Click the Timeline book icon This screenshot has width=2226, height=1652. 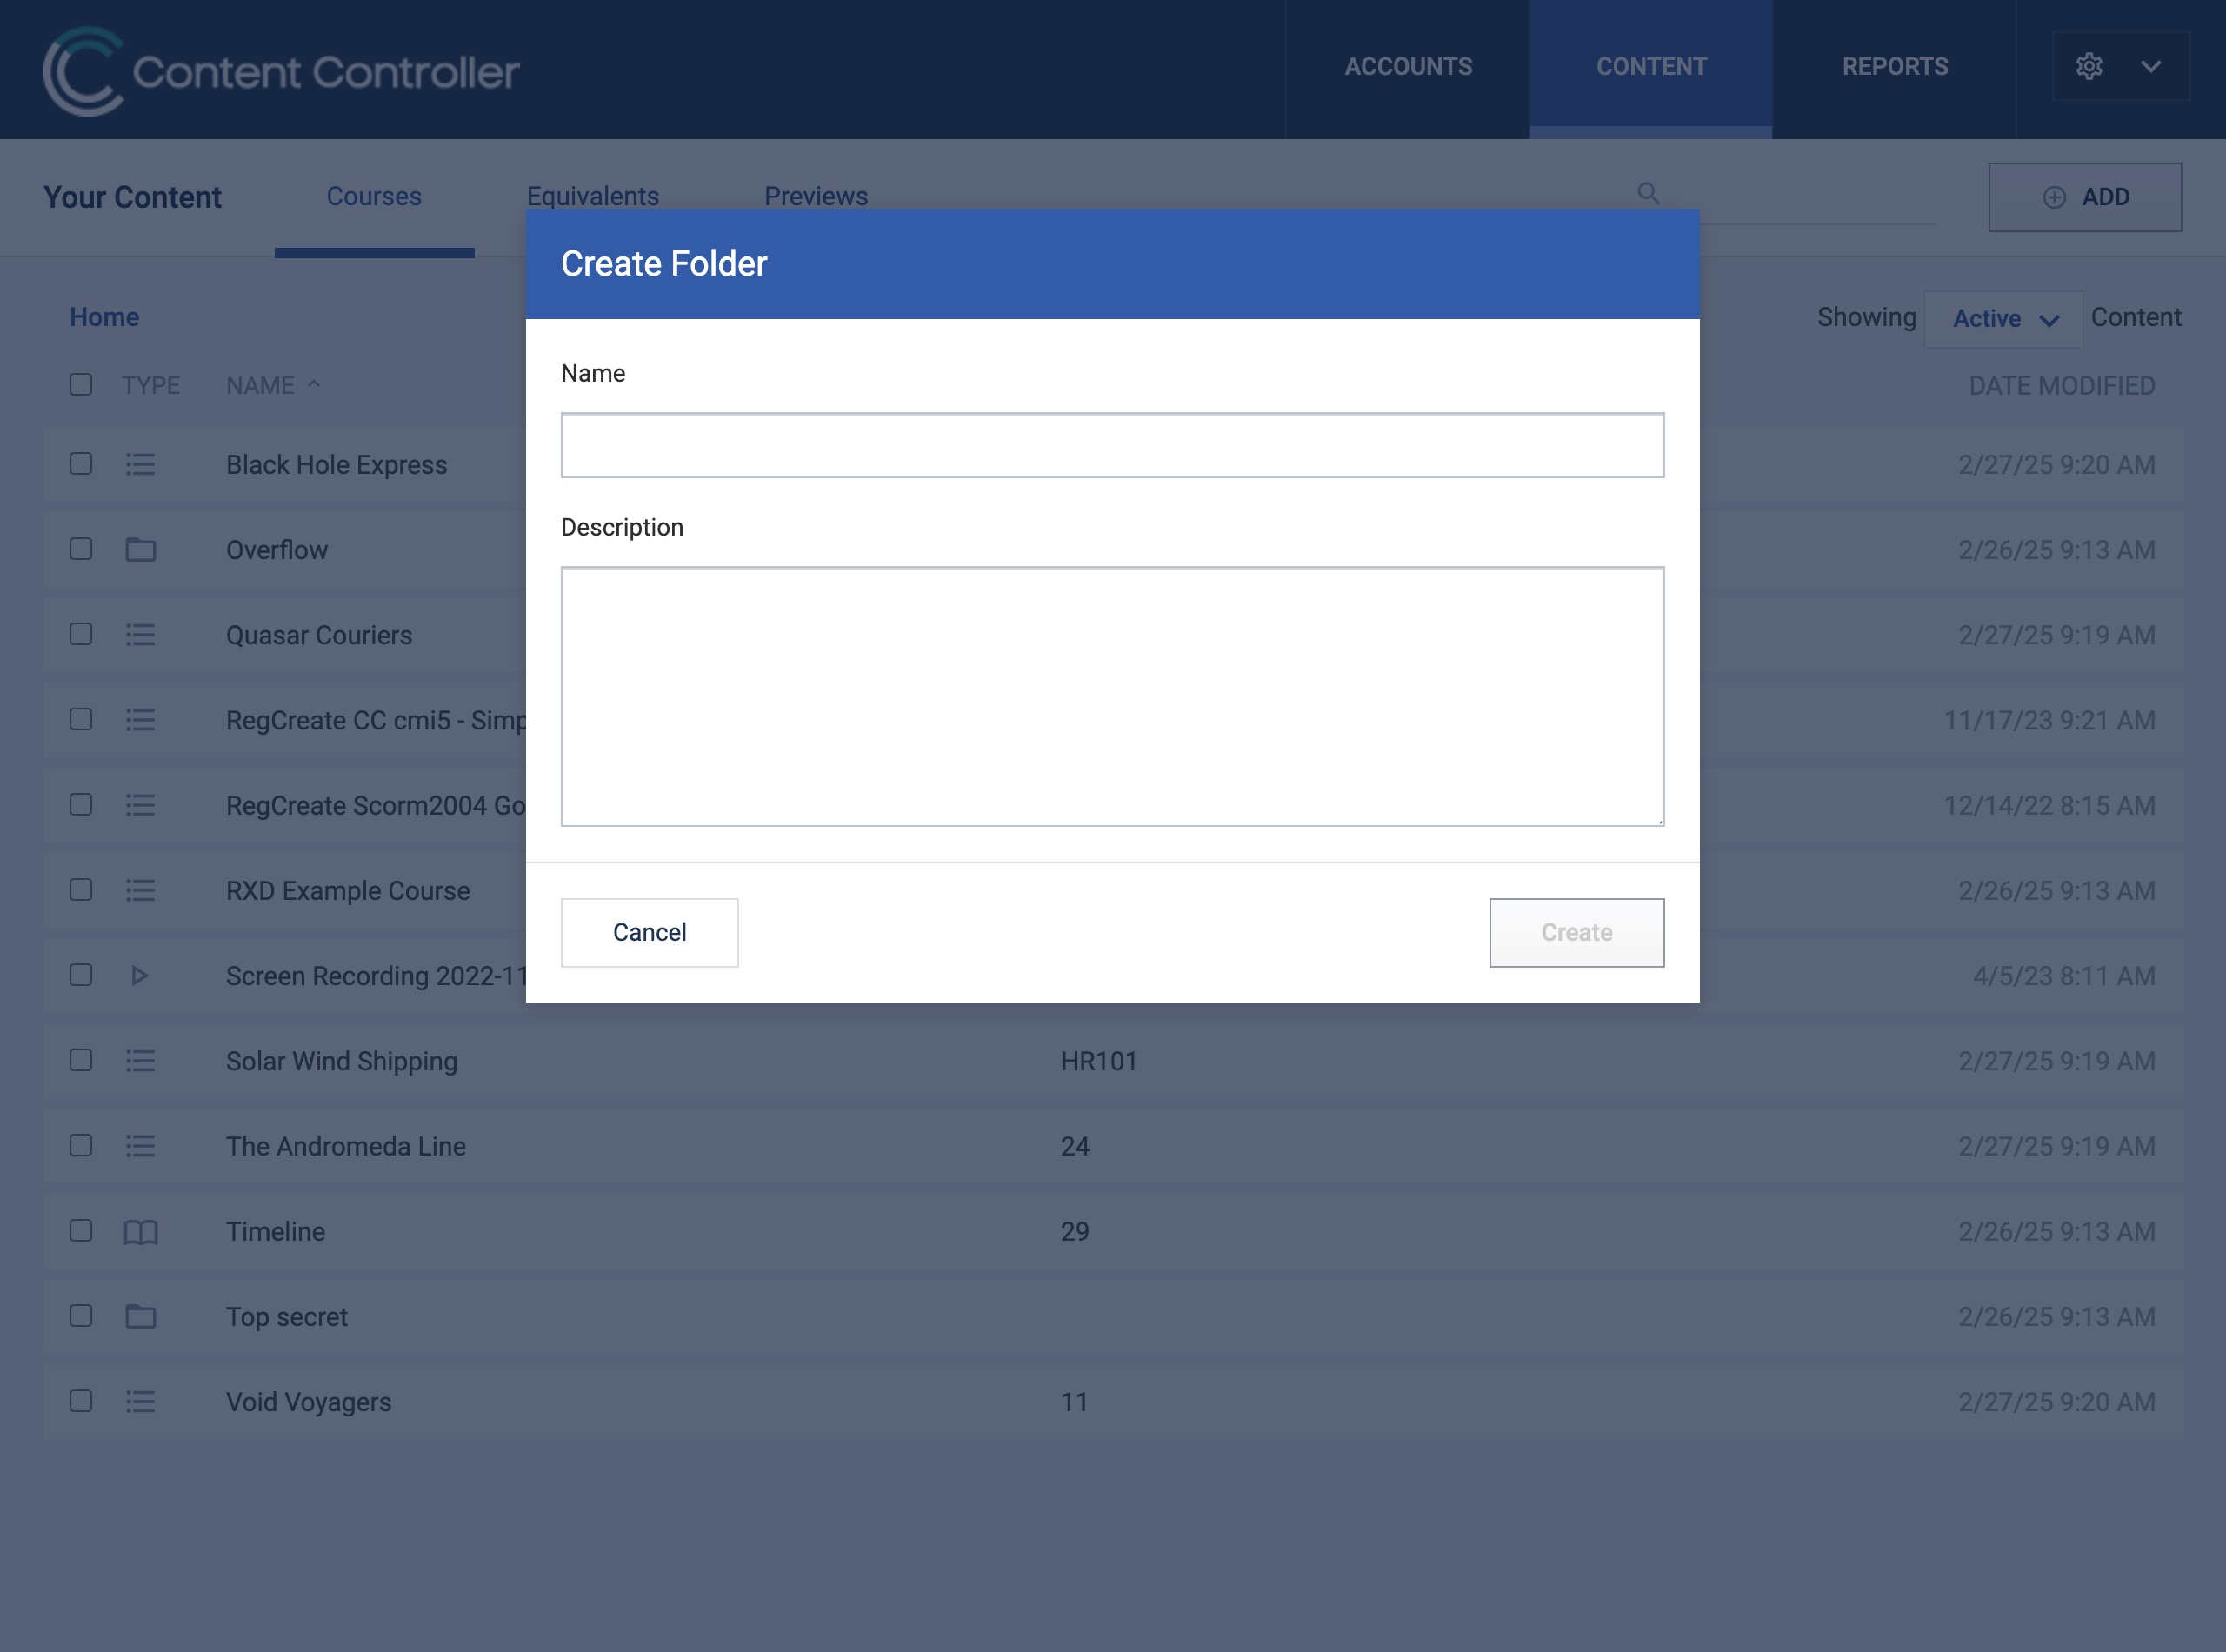[140, 1231]
